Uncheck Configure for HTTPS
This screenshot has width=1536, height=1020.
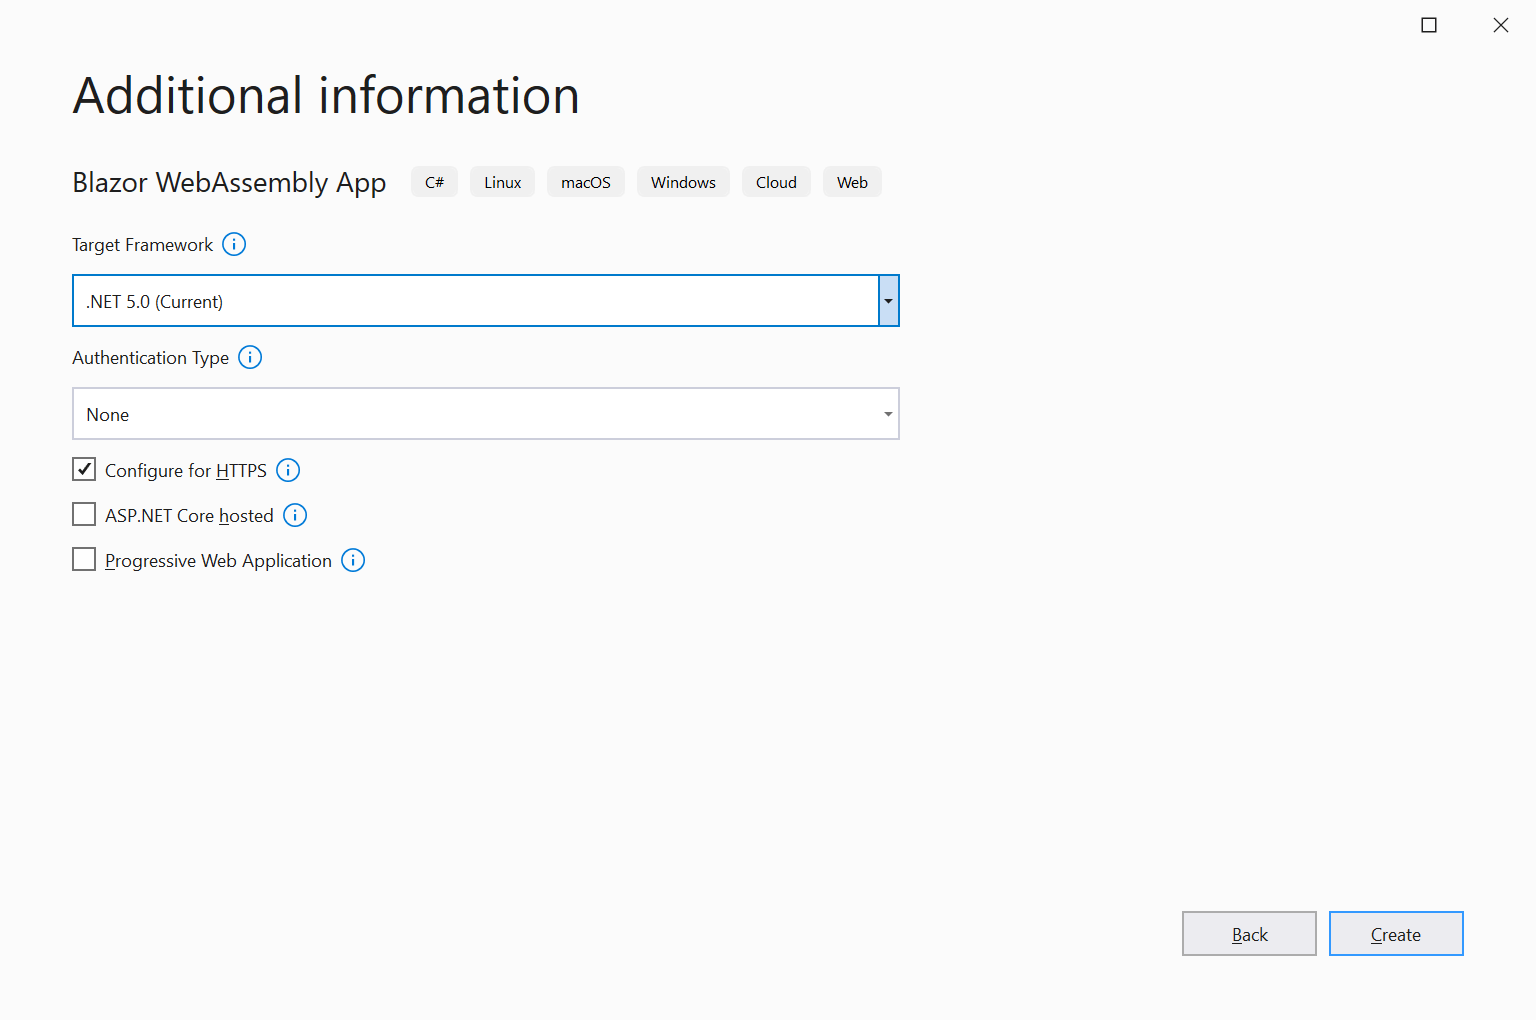coord(84,469)
